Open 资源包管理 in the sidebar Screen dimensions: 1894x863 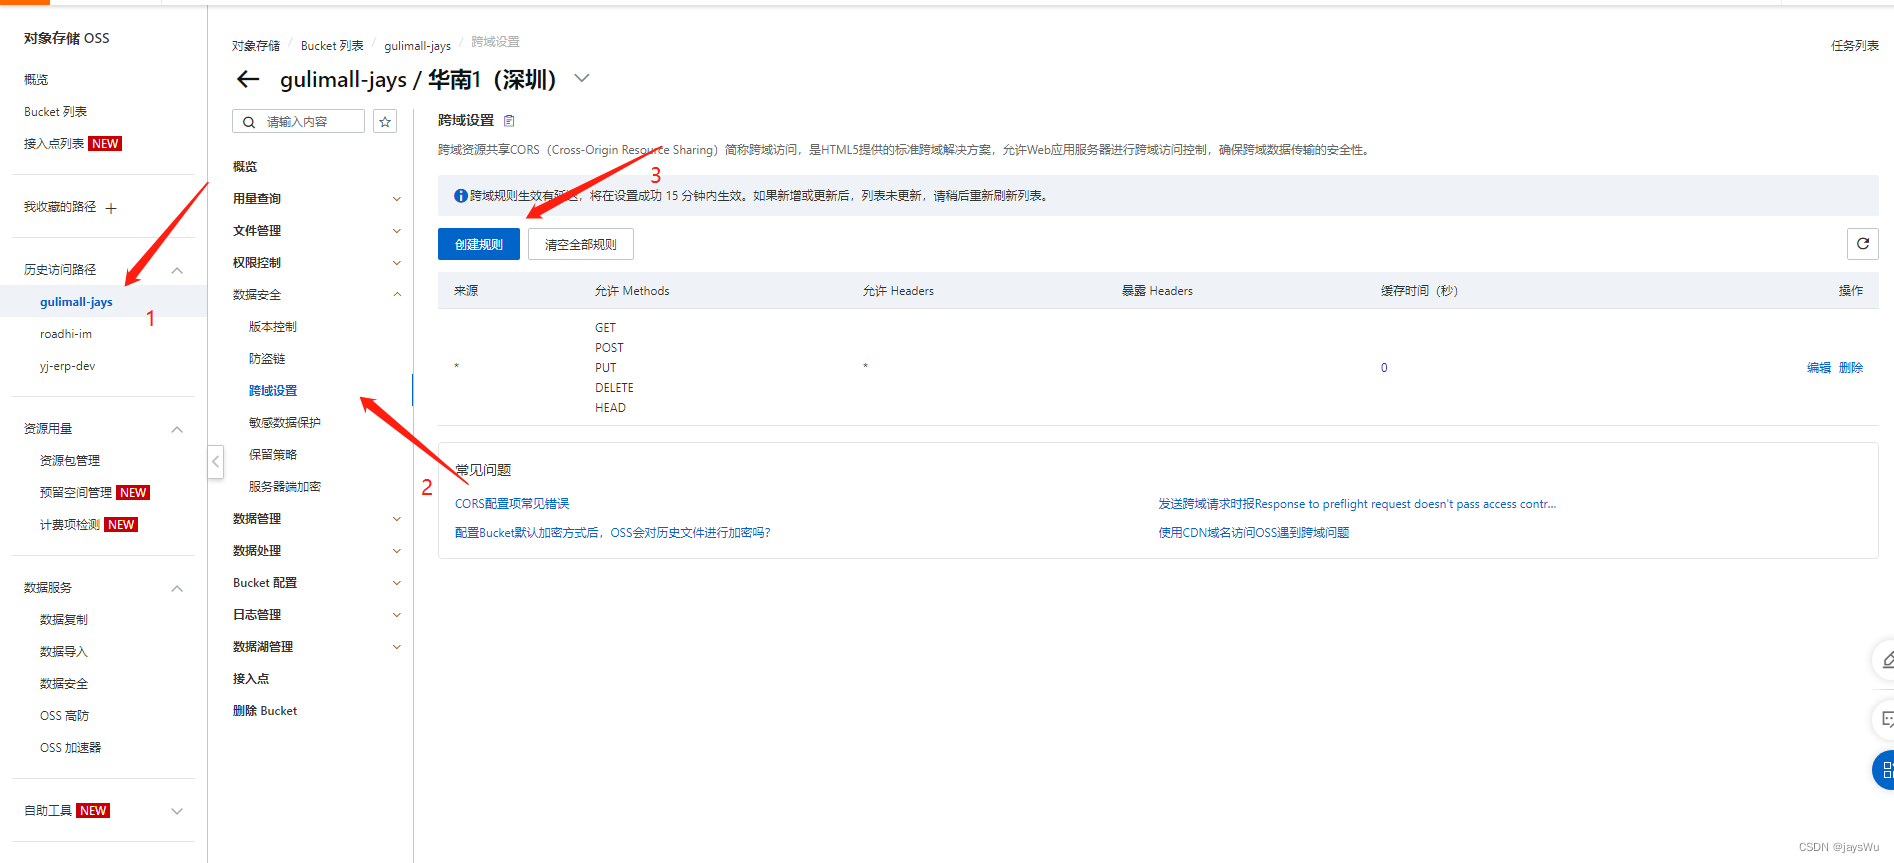pyautogui.click(x=70, y=461)
